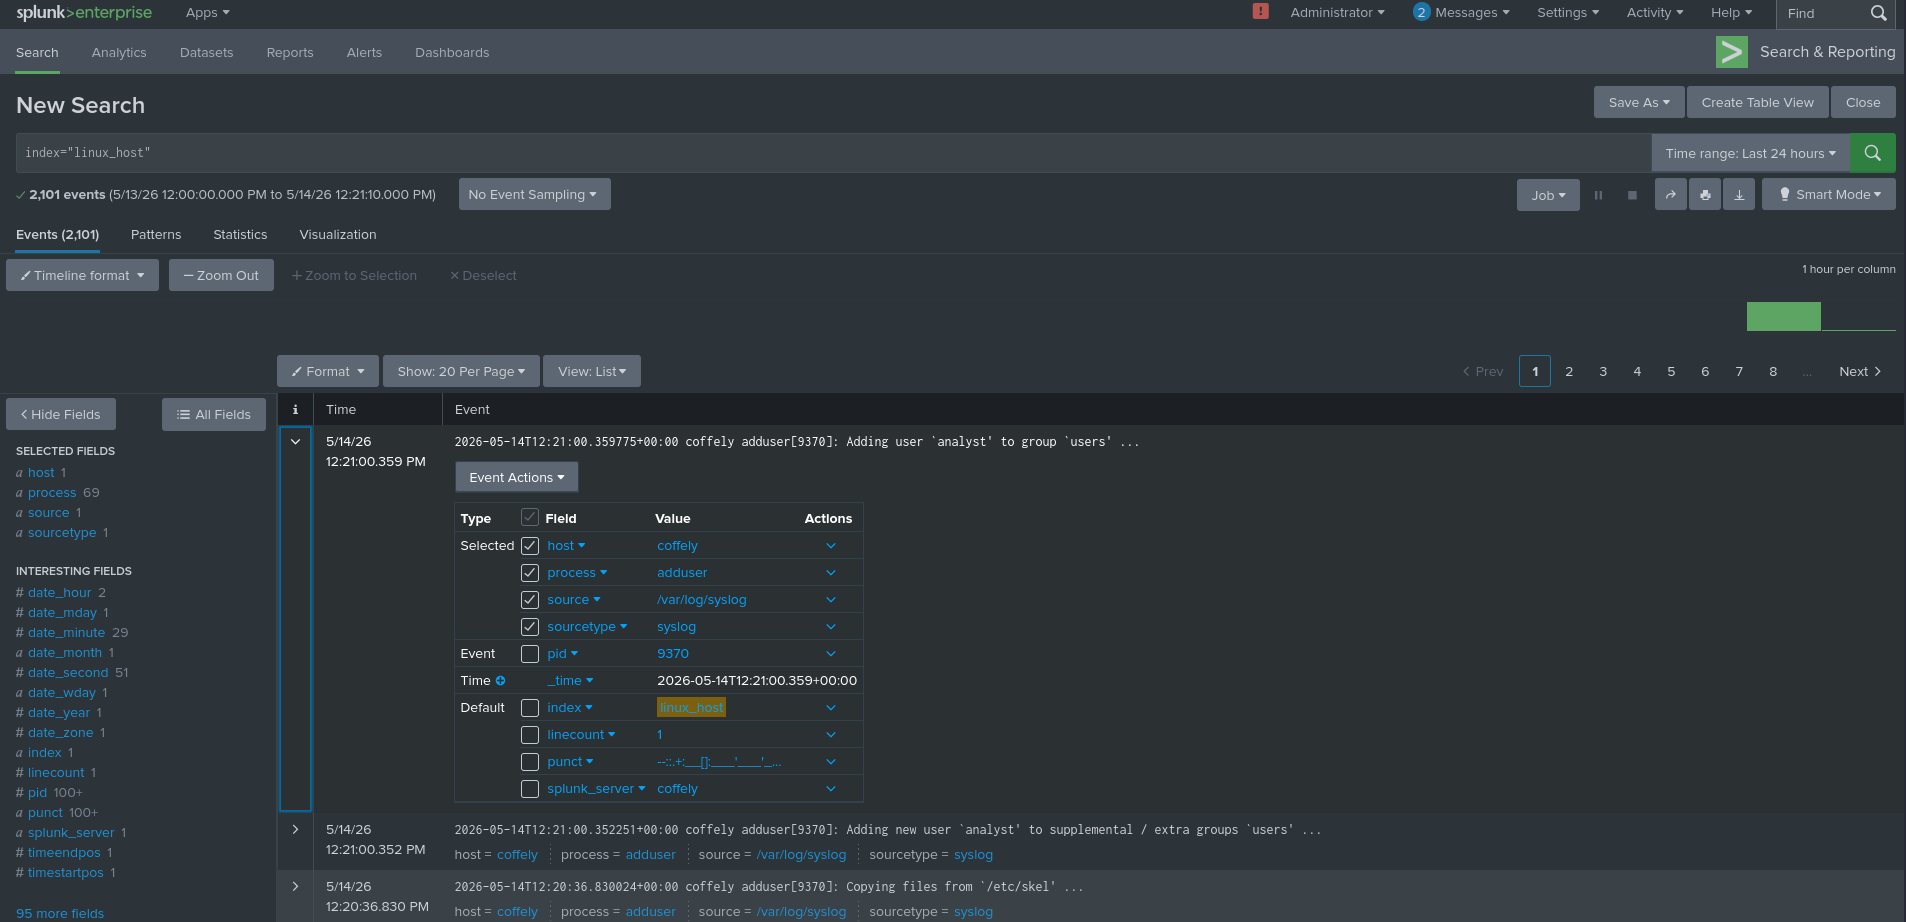
Task: Click the search query input field
Action: click(x=833, y=153)
